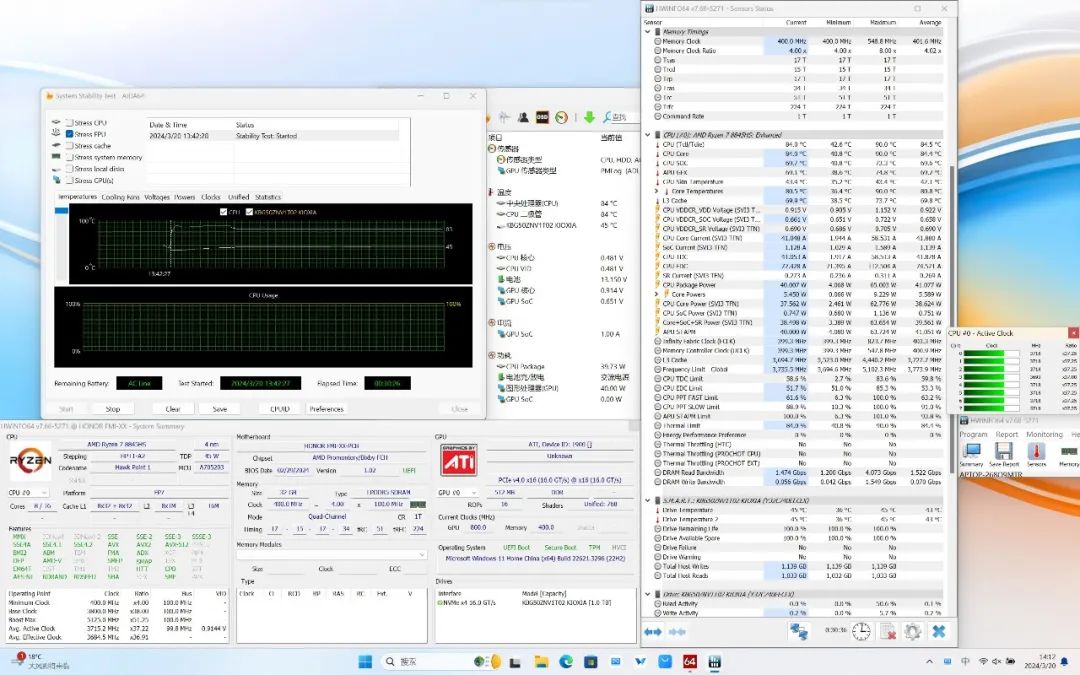Collapse Memory Timings sensor group
1080x675 pixels.
647,32
